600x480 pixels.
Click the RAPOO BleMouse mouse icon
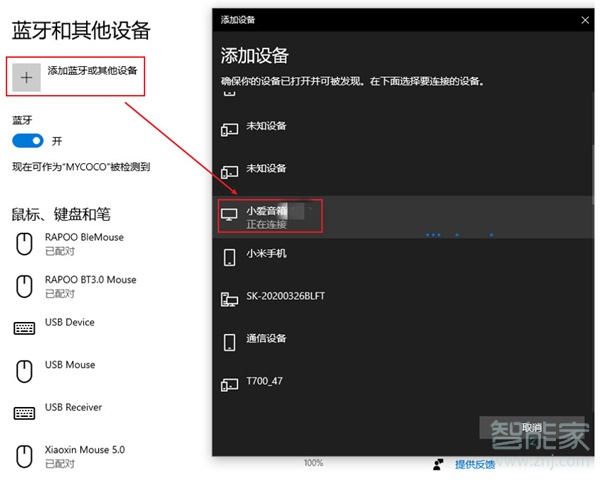pyautogui.click(x=25, y=243)
